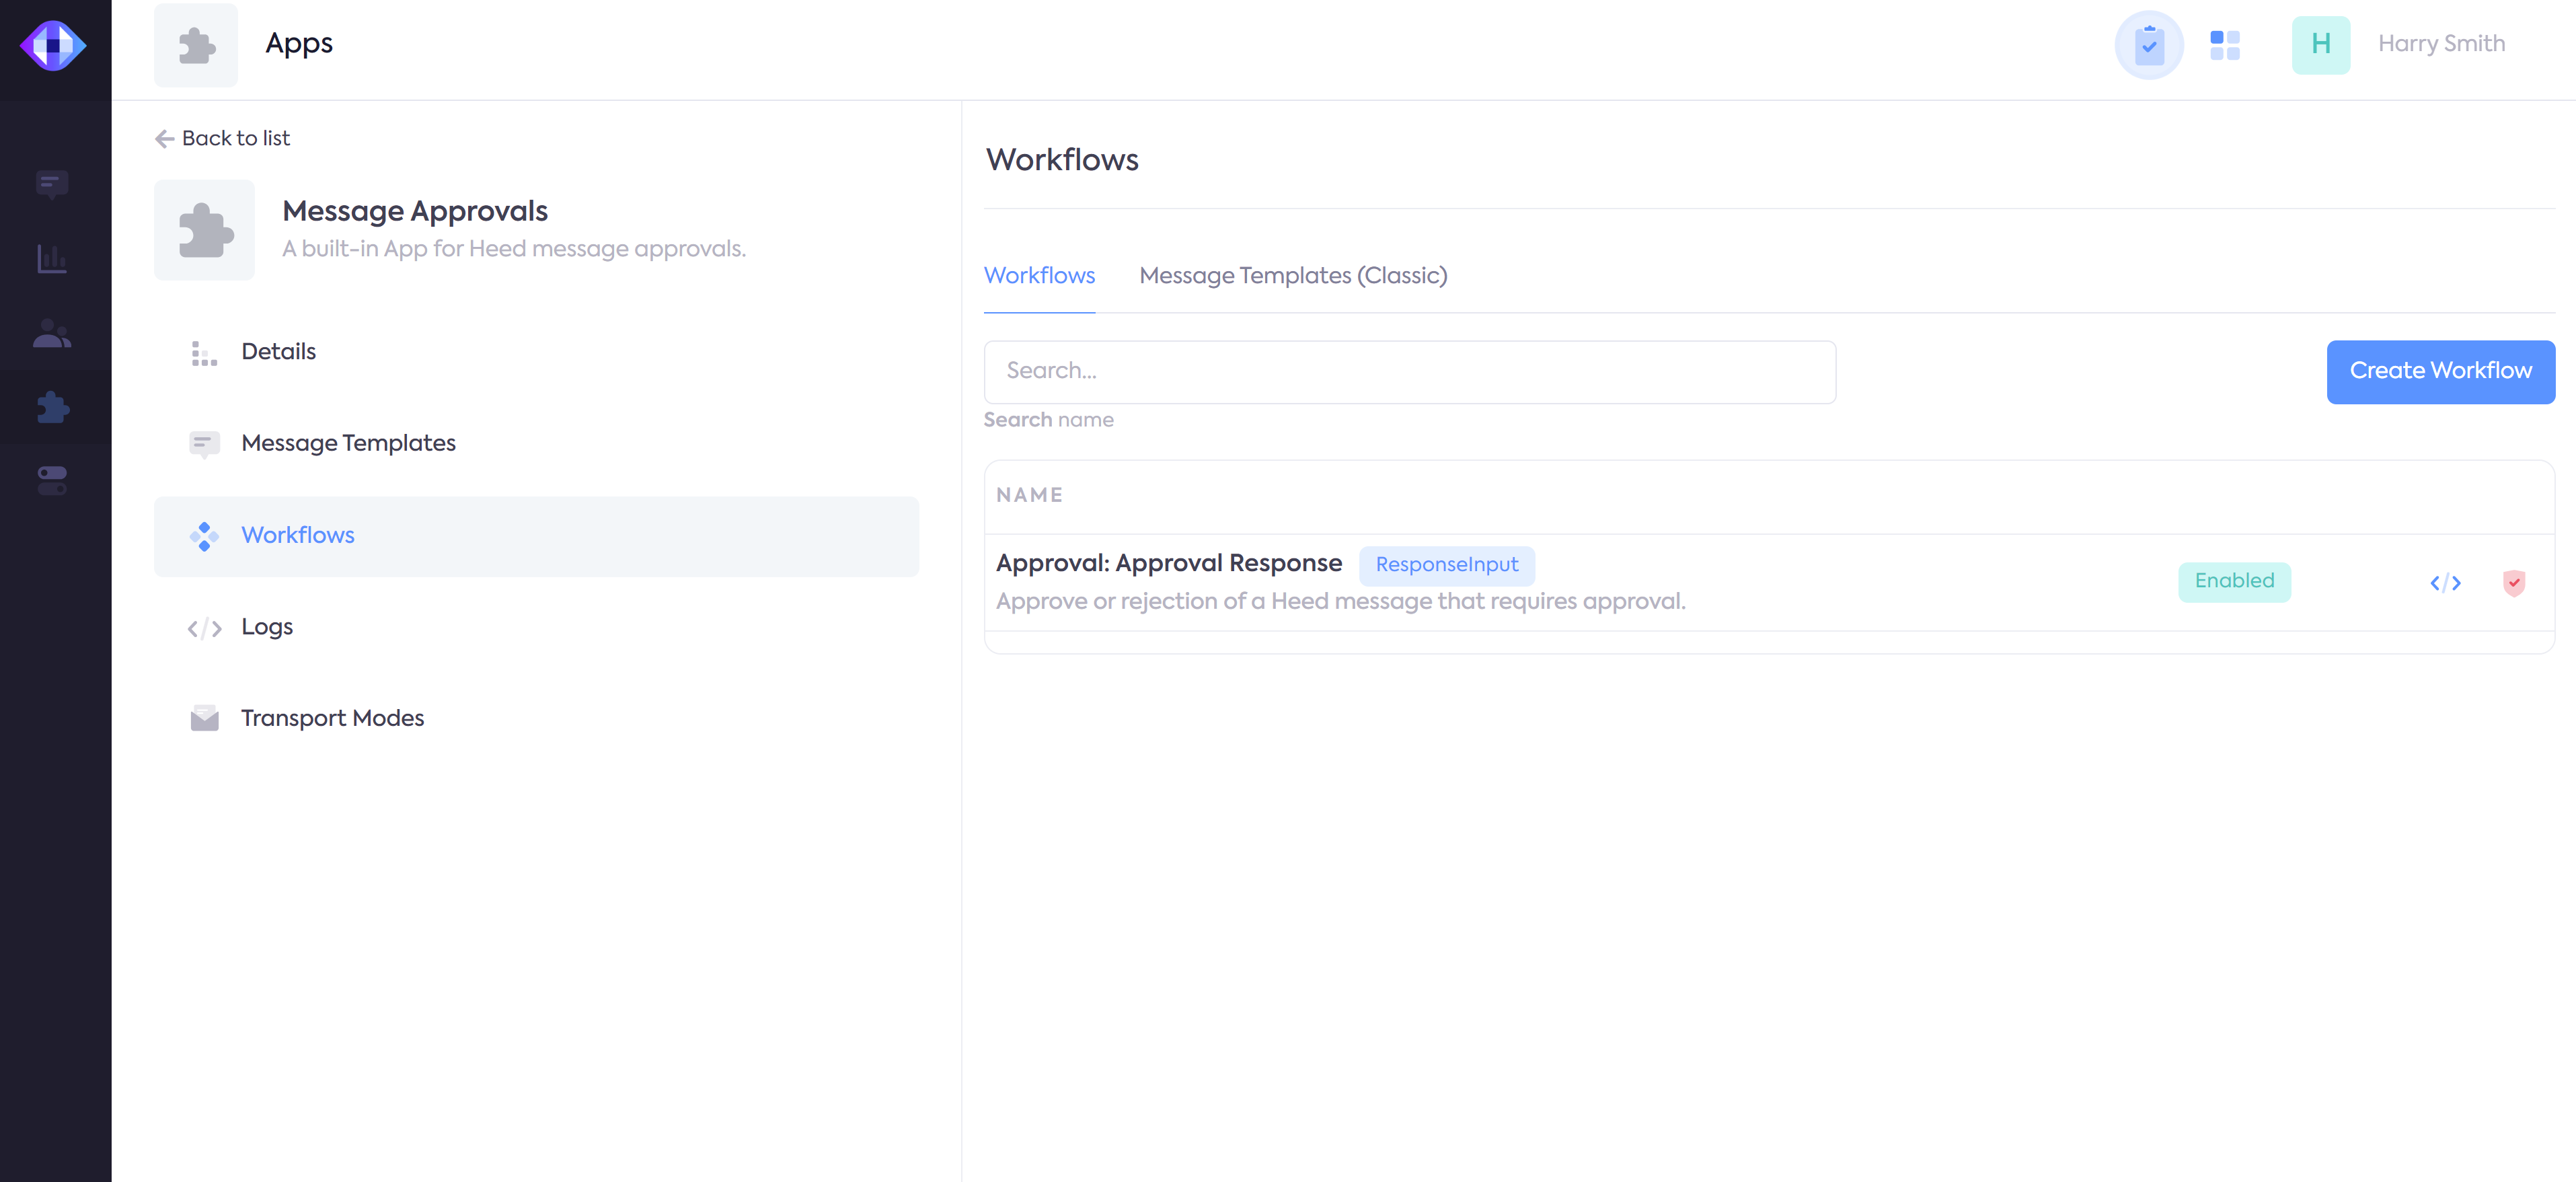Image resolution: width=2576 pixels, height=1182 pixels.
Task: Click the Heed logo in sidebar
Action: (53, 46)
